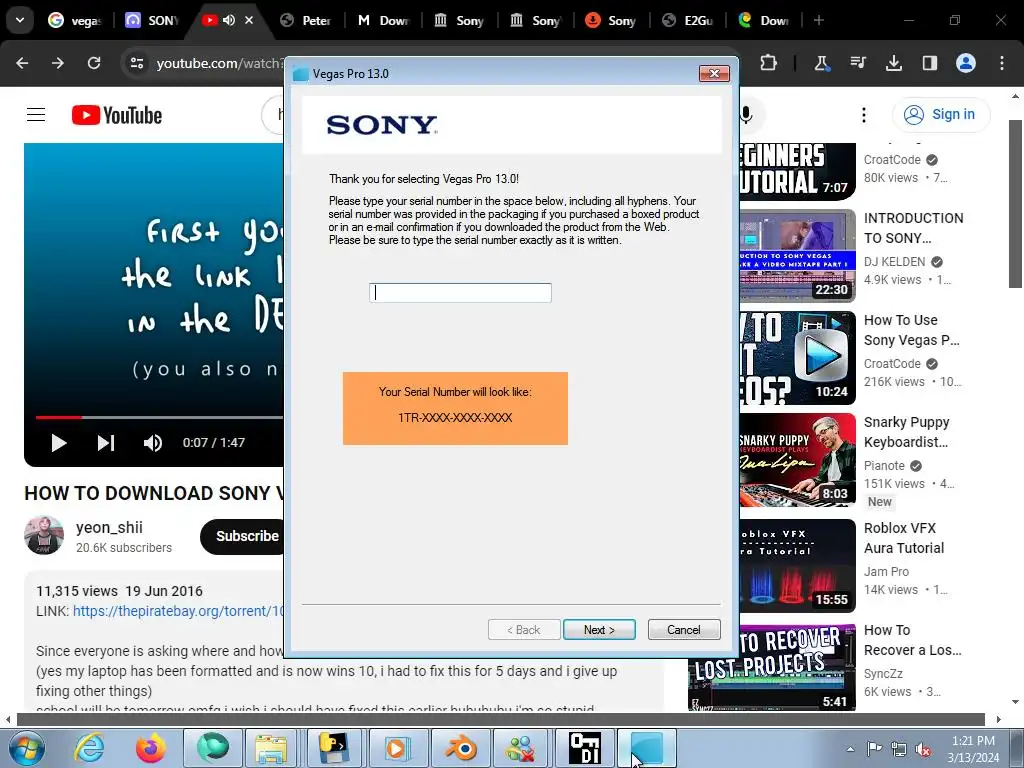Seek on the video progress bar
This screenshot has height=768, width=1024.
click(x=159, y=417)
